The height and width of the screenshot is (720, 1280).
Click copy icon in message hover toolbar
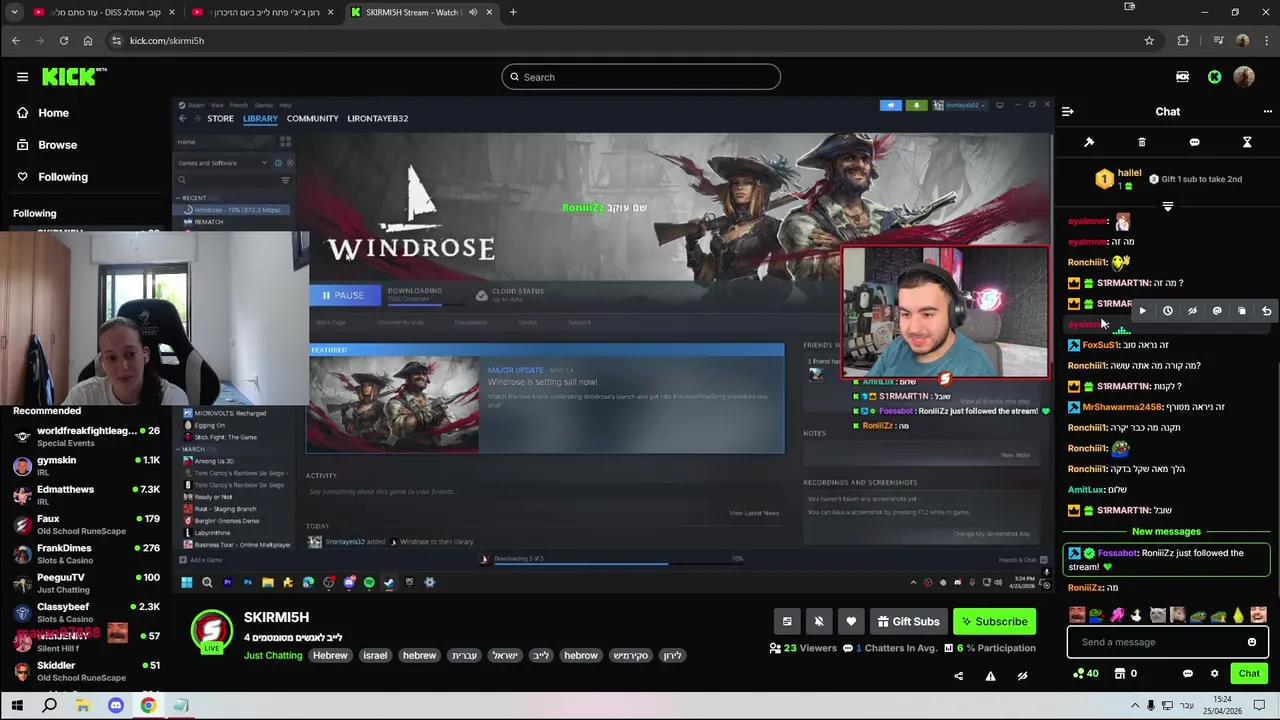click(1242, 311)
